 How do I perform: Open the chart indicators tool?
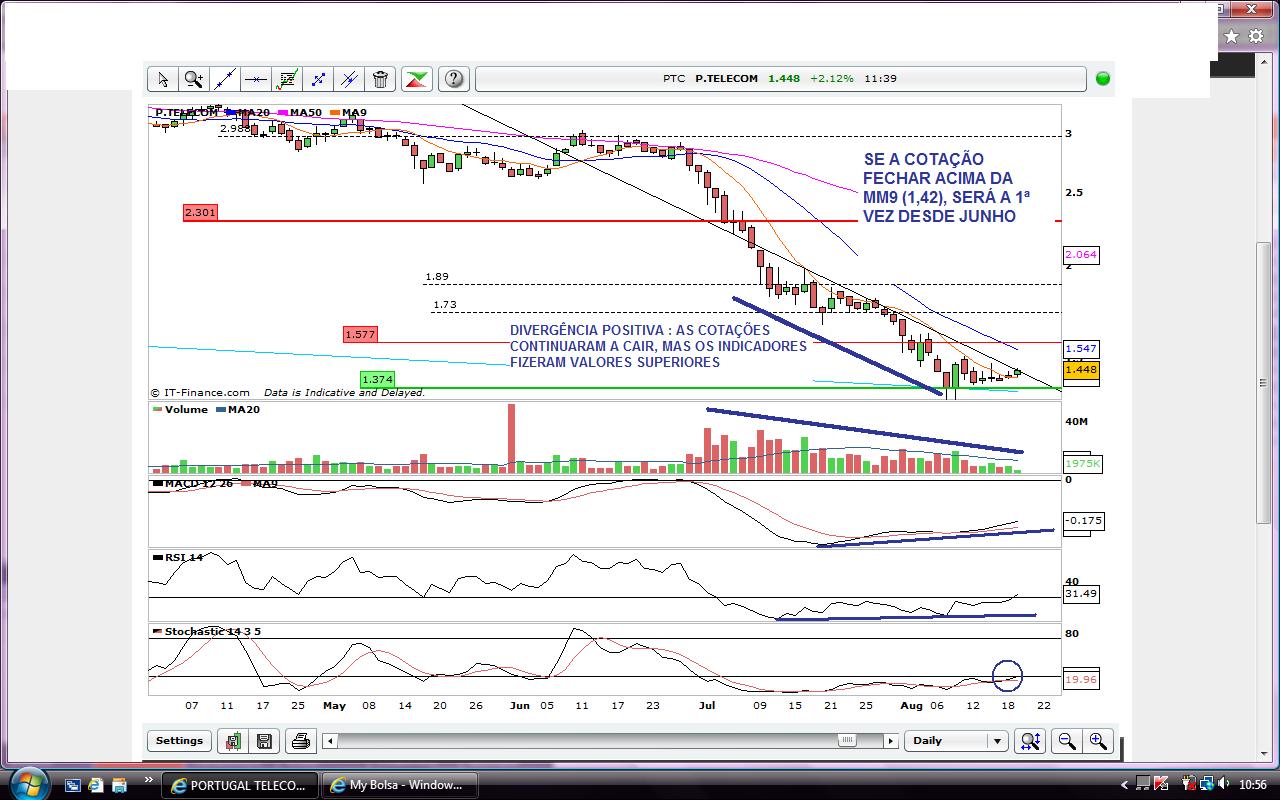(287, 79)
